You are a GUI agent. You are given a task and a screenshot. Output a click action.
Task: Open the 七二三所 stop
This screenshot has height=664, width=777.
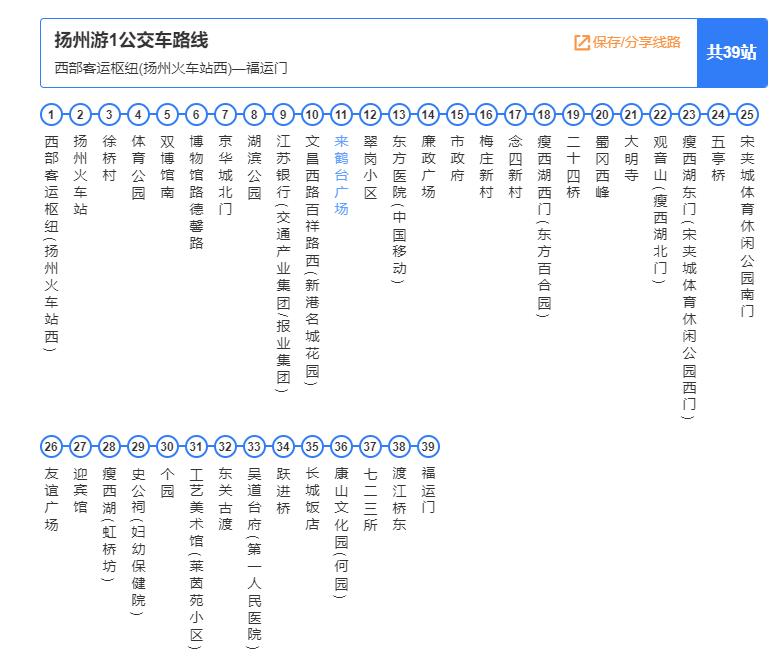click(x=370, y=499)
